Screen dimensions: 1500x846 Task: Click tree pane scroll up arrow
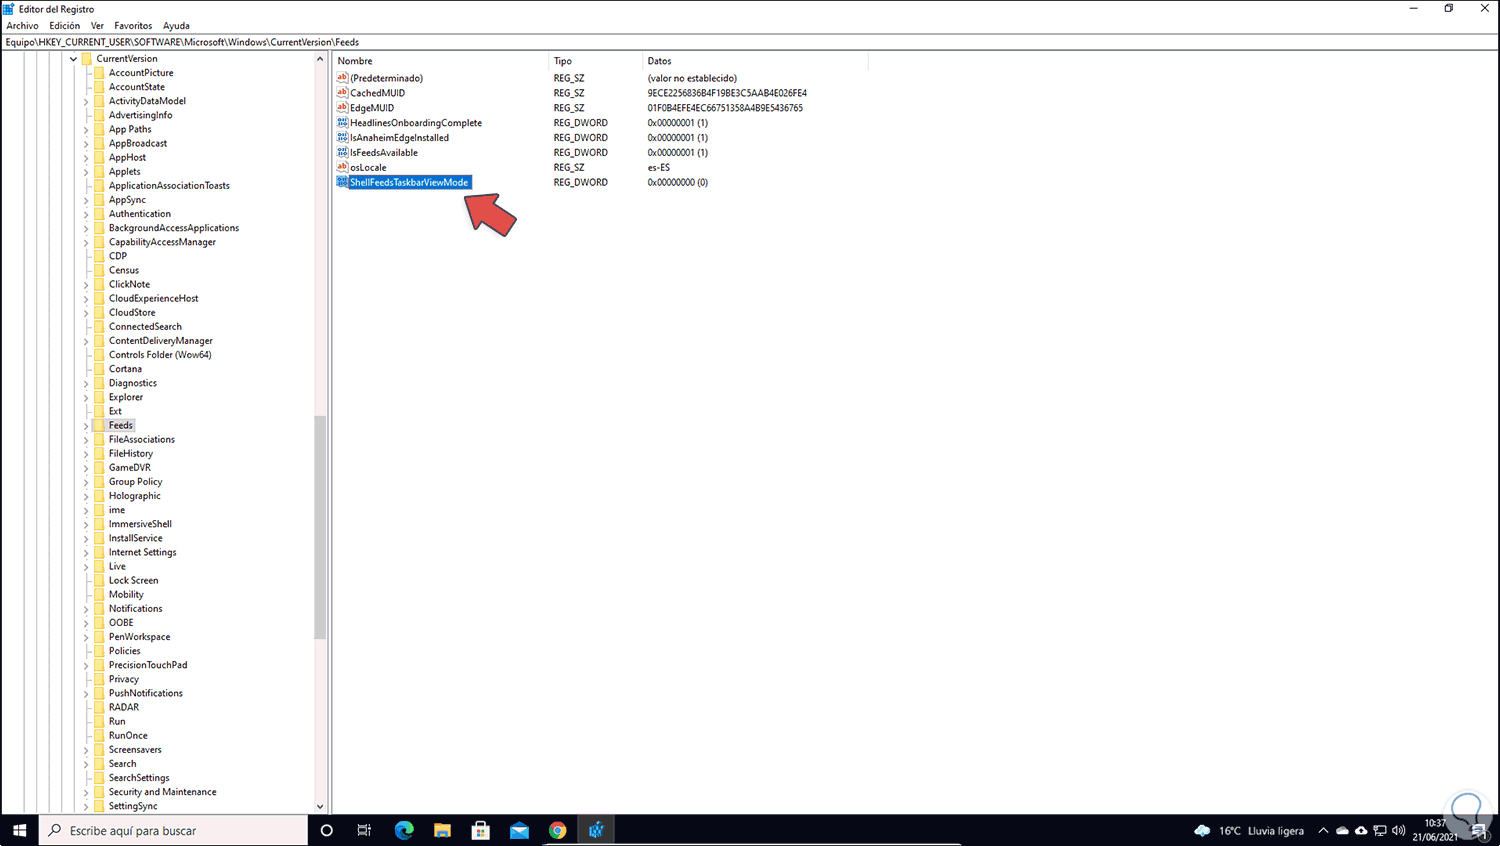pos(320,59)
